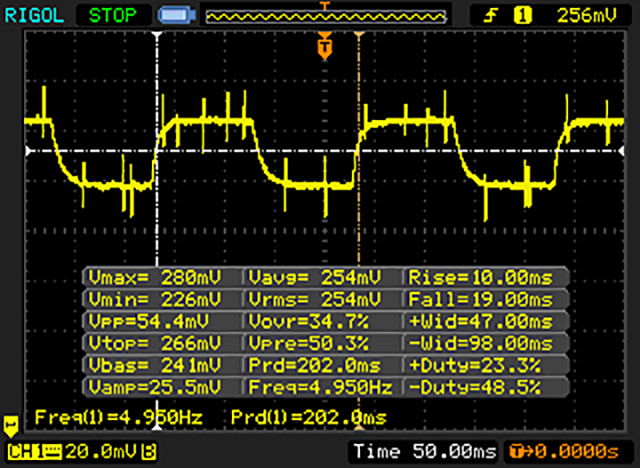Click the Vpre=50.3% measurement
Screen dimensions: 640x468
pos(309,344)
